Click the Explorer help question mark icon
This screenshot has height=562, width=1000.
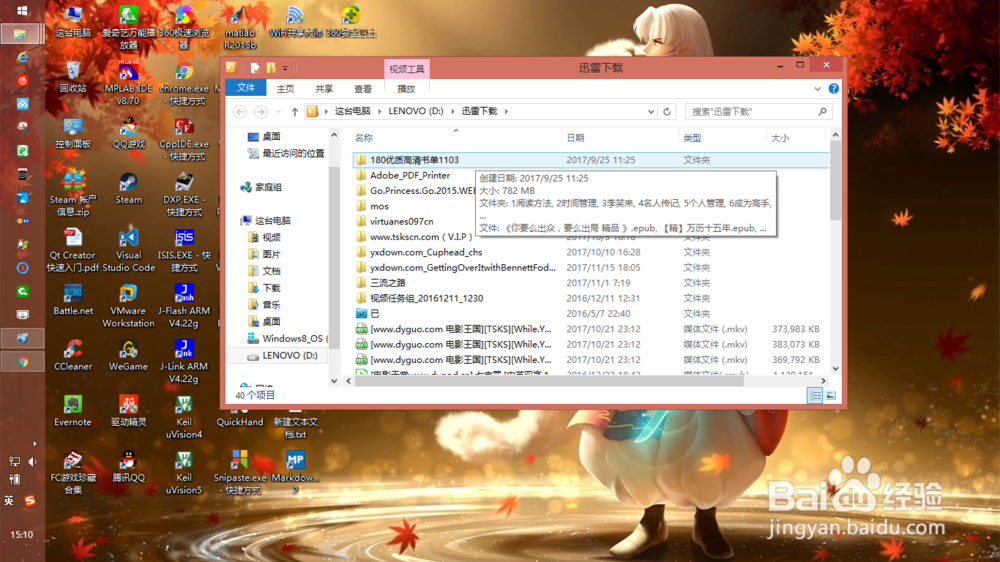tap(834, 89)
